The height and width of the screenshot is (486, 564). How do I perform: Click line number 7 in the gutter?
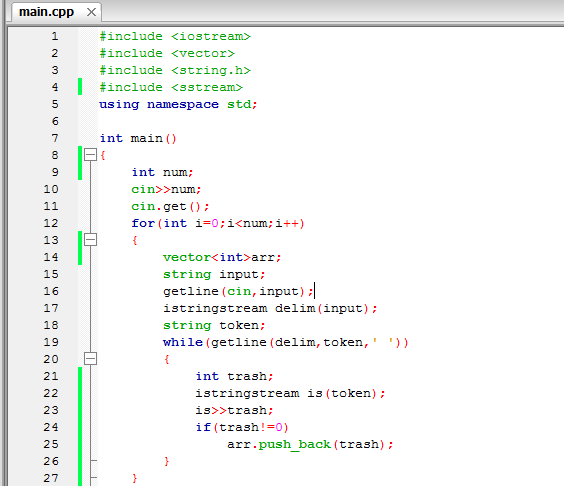coord(55,138)
